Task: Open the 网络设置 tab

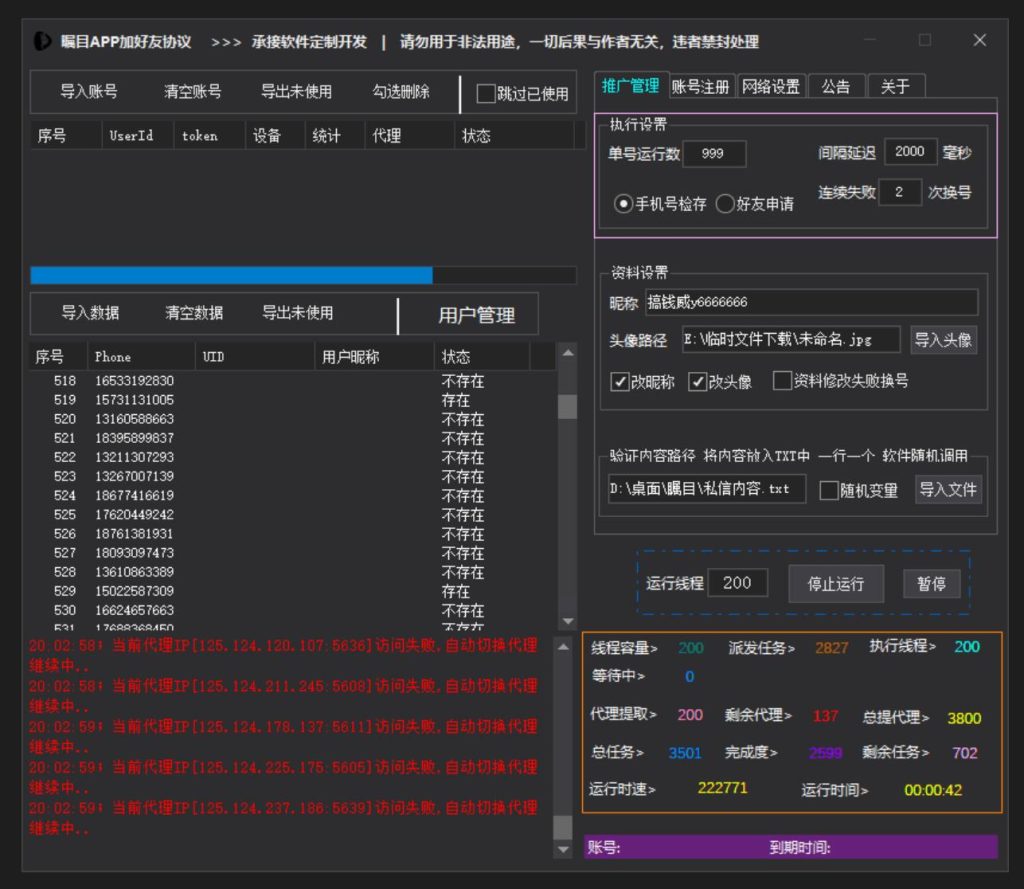Action: 770,87
